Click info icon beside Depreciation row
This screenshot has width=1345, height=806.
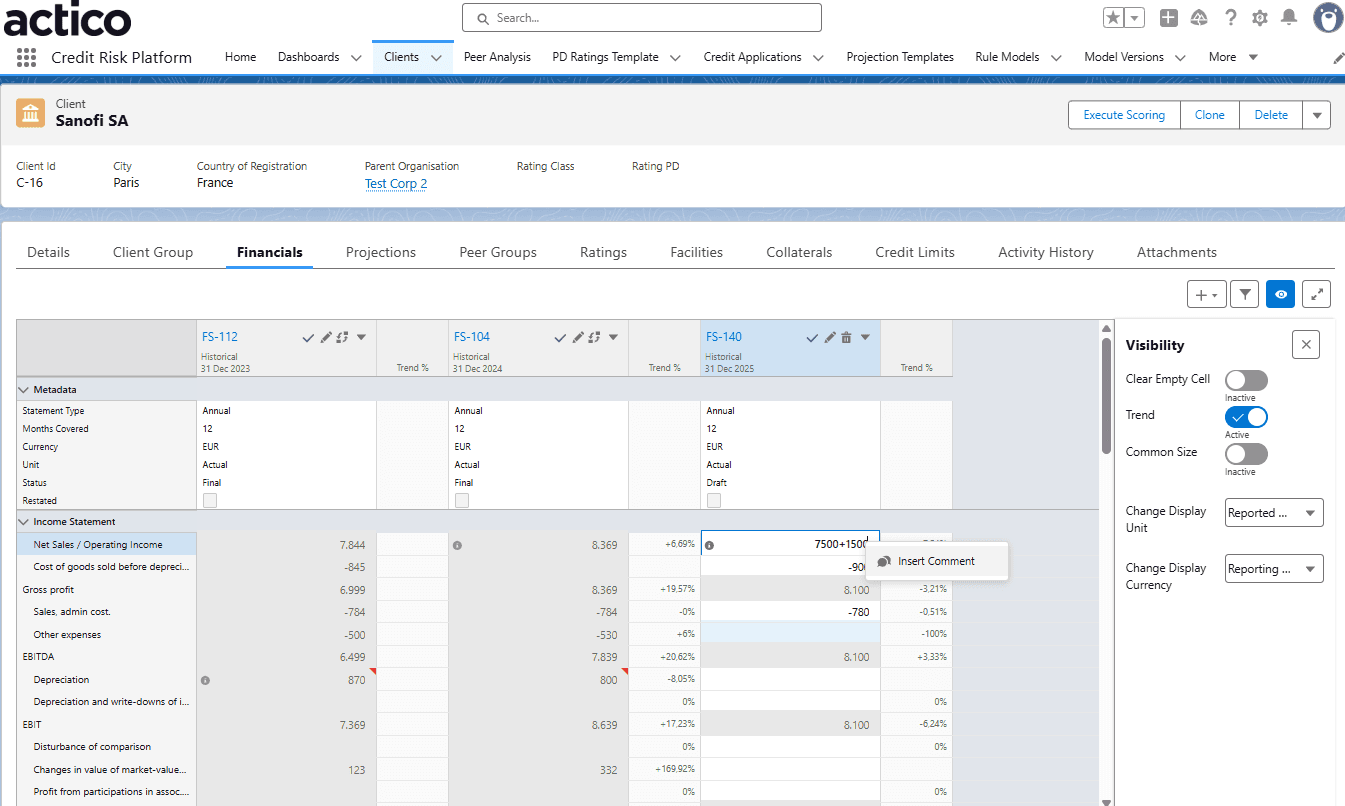point(205,680)
